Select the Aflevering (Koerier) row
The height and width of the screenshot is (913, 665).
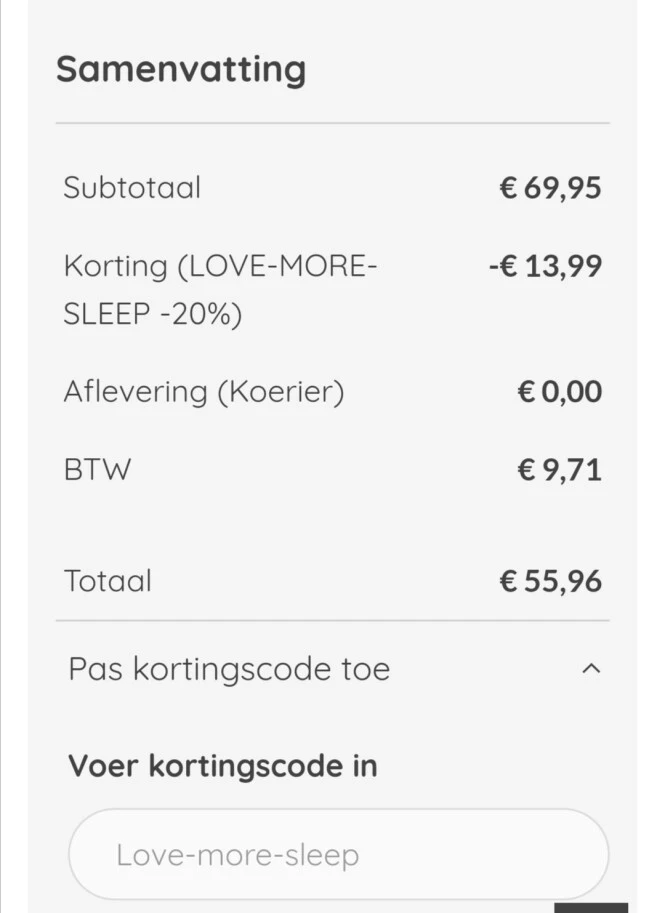click(x=204, y=391)
